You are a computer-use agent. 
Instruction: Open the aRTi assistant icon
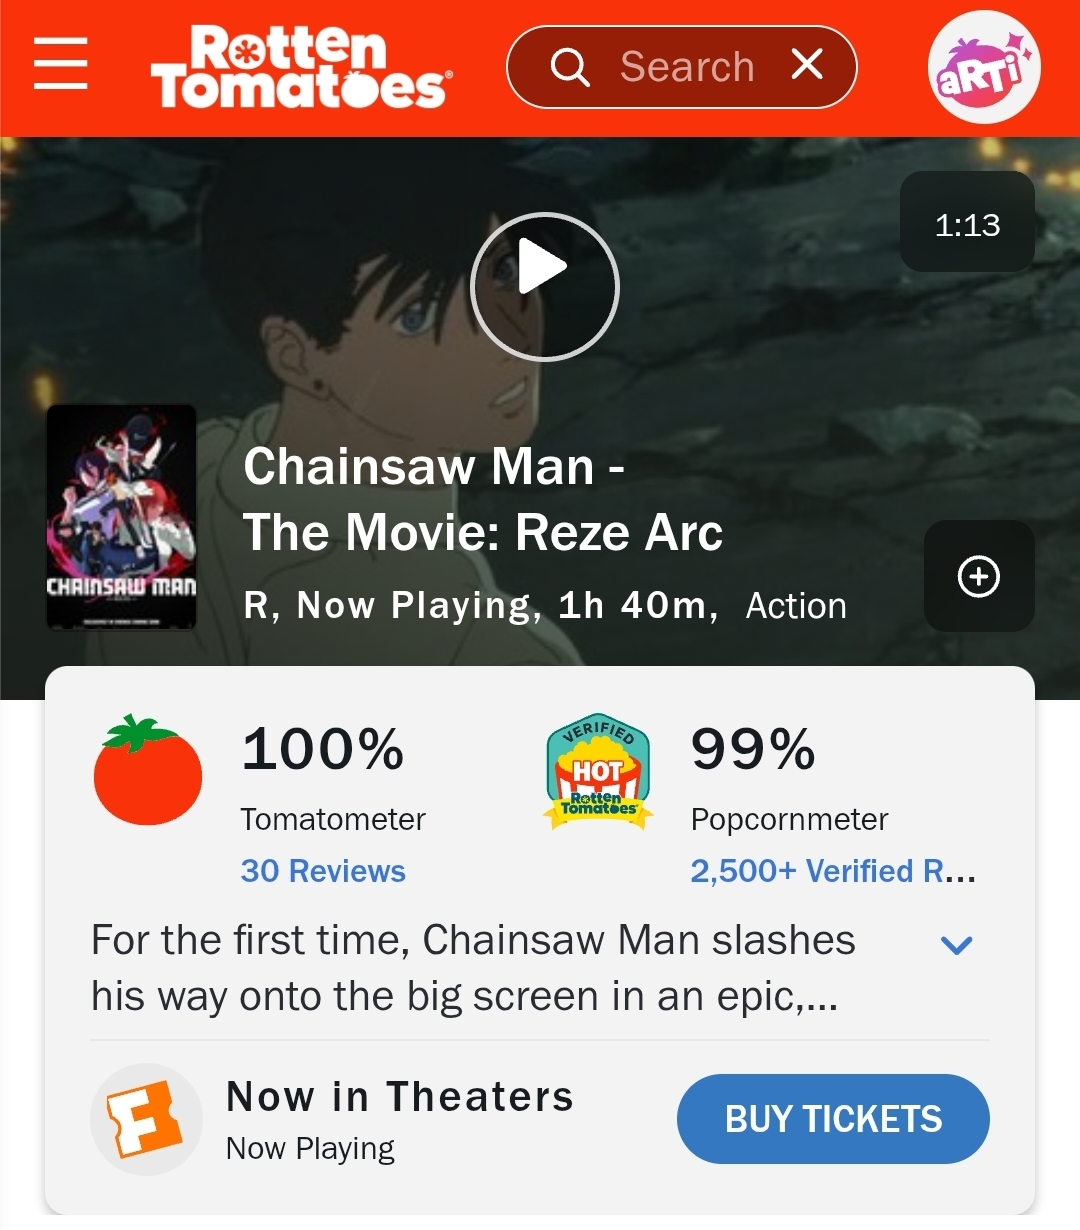pos(984,67)
